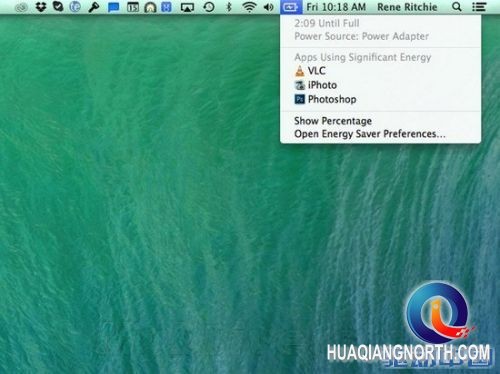Image resolution: width=500 pixels, height=374 pixels.
Task: Click 'Apps Using Significant Energy' heading
Action: tap(363, 57)
